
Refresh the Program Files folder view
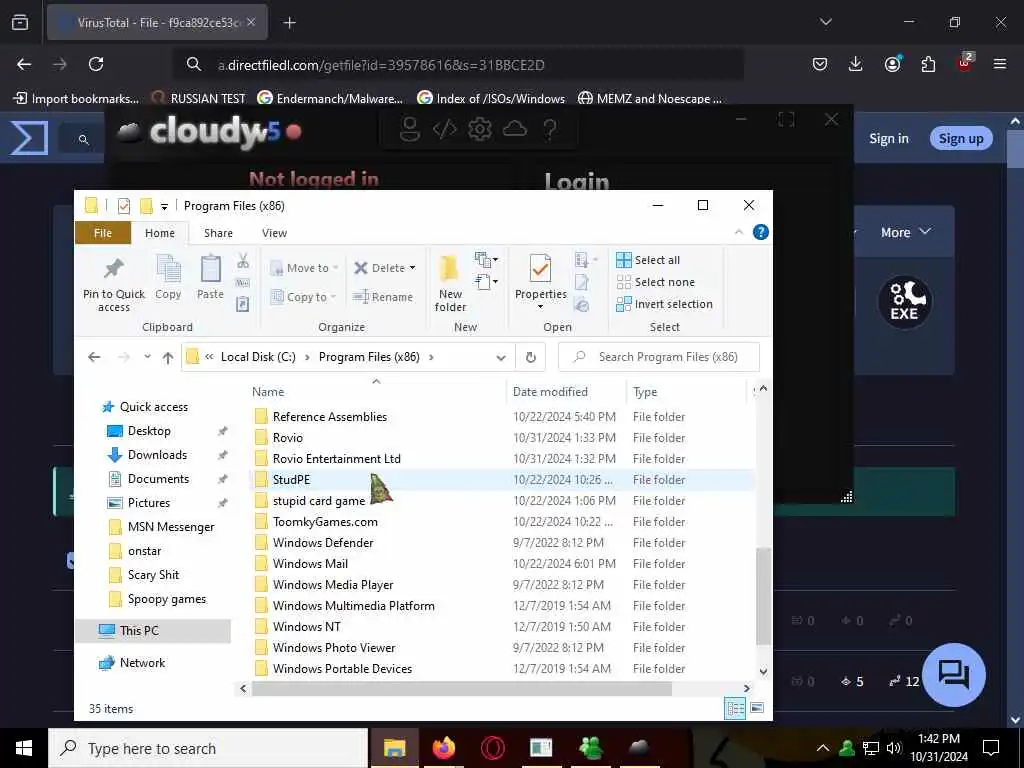click(x=530, y=357)
